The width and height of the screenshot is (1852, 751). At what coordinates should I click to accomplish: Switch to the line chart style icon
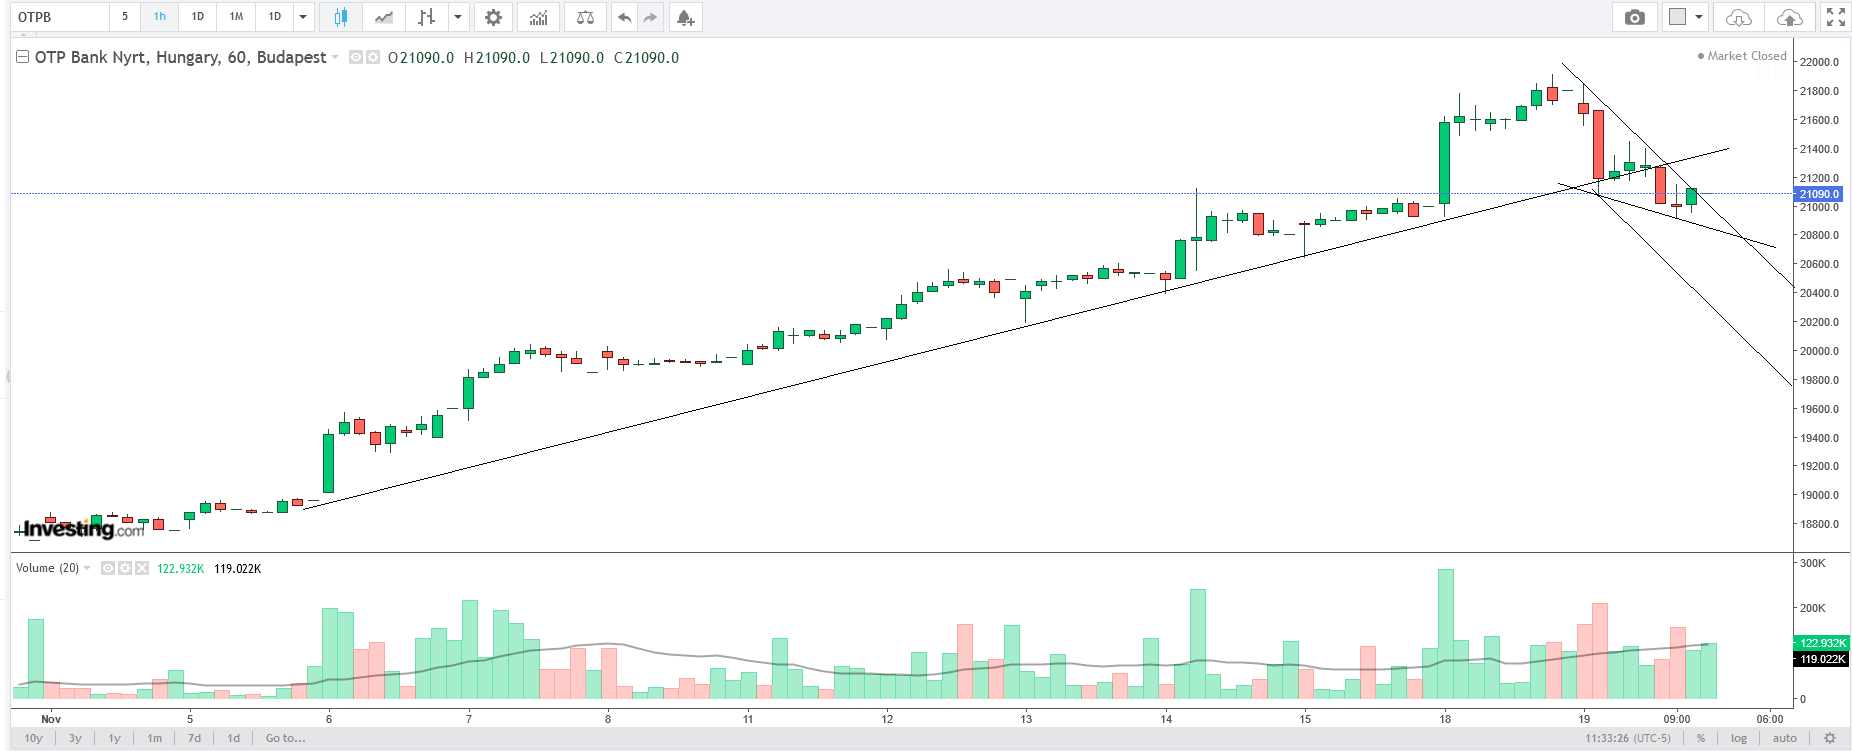click(x=384, y=17)
